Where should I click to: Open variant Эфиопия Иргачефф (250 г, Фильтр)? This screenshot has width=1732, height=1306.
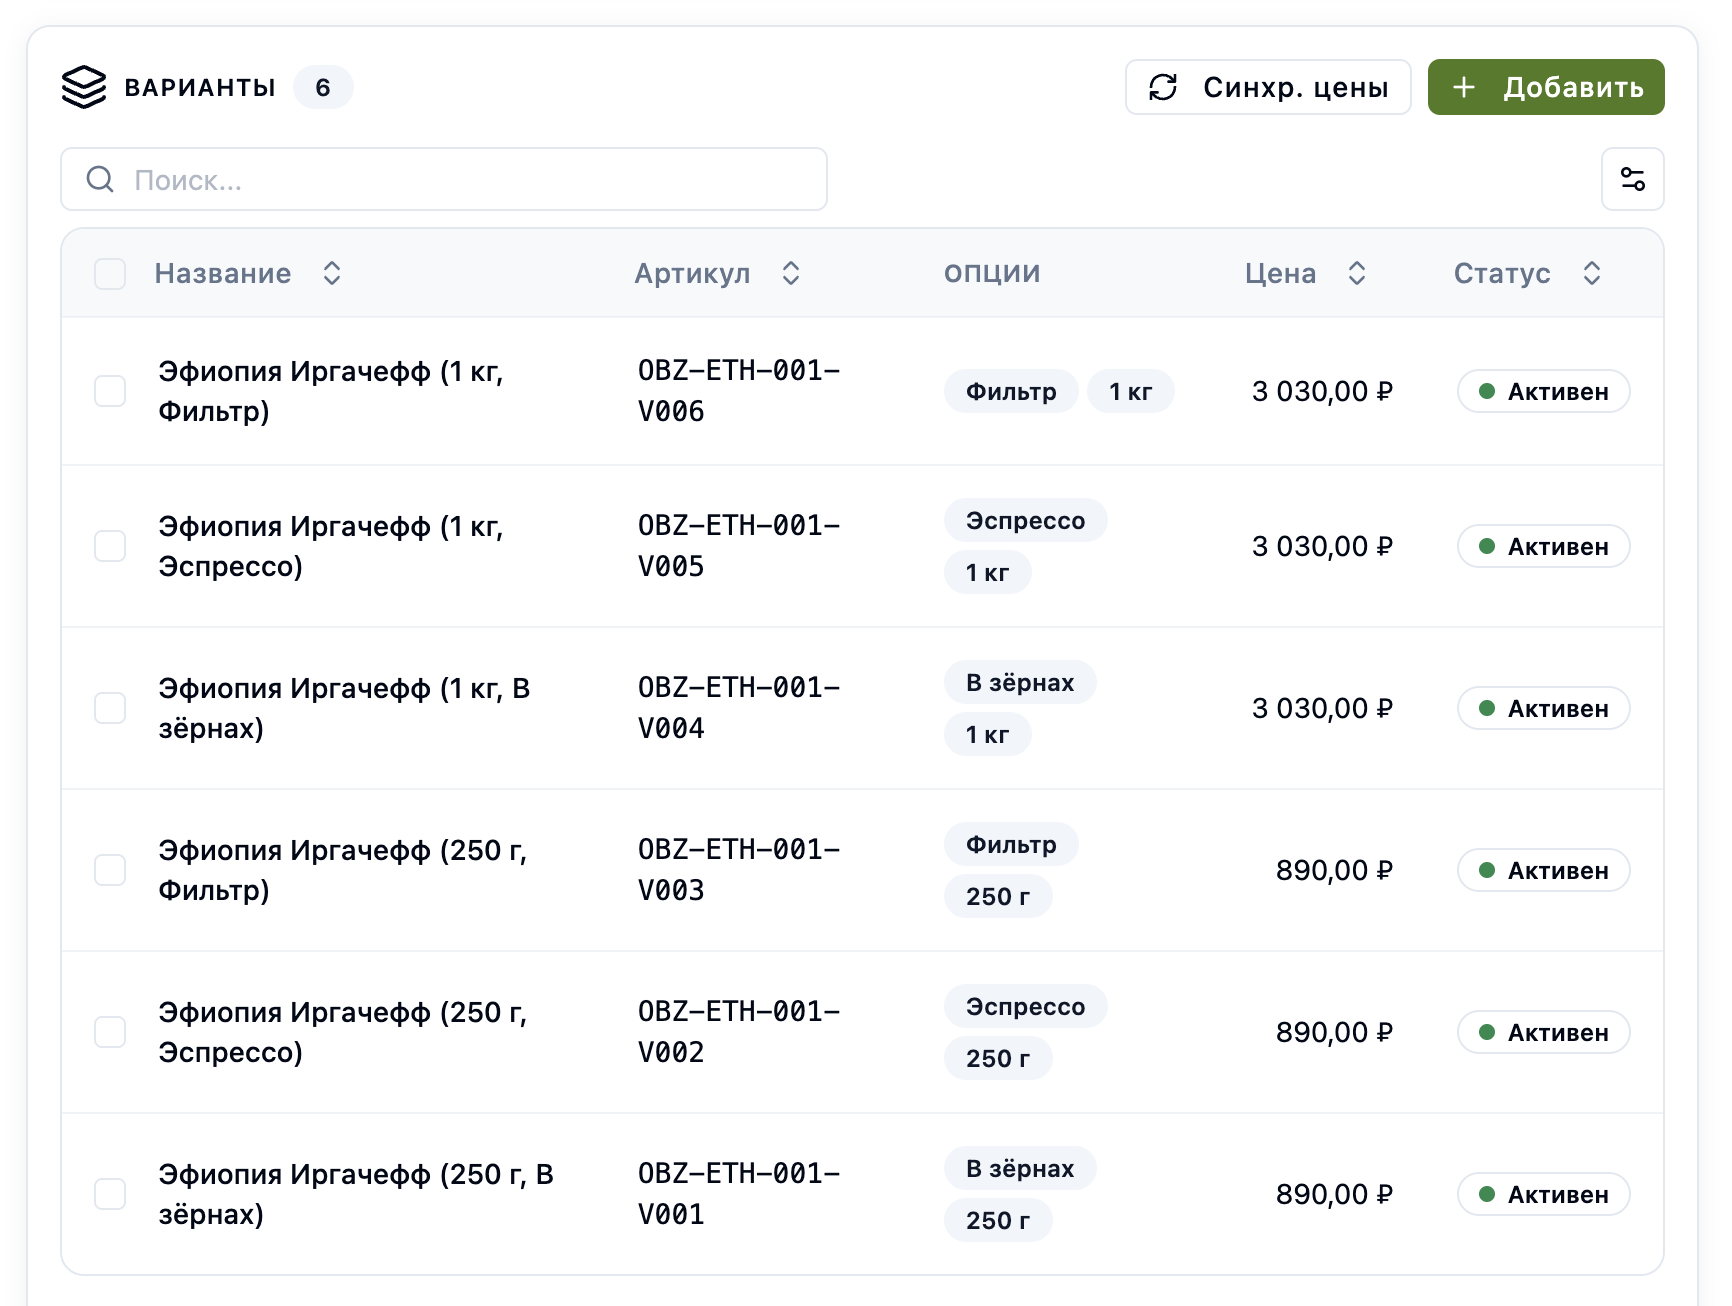[x=343, y=870]
